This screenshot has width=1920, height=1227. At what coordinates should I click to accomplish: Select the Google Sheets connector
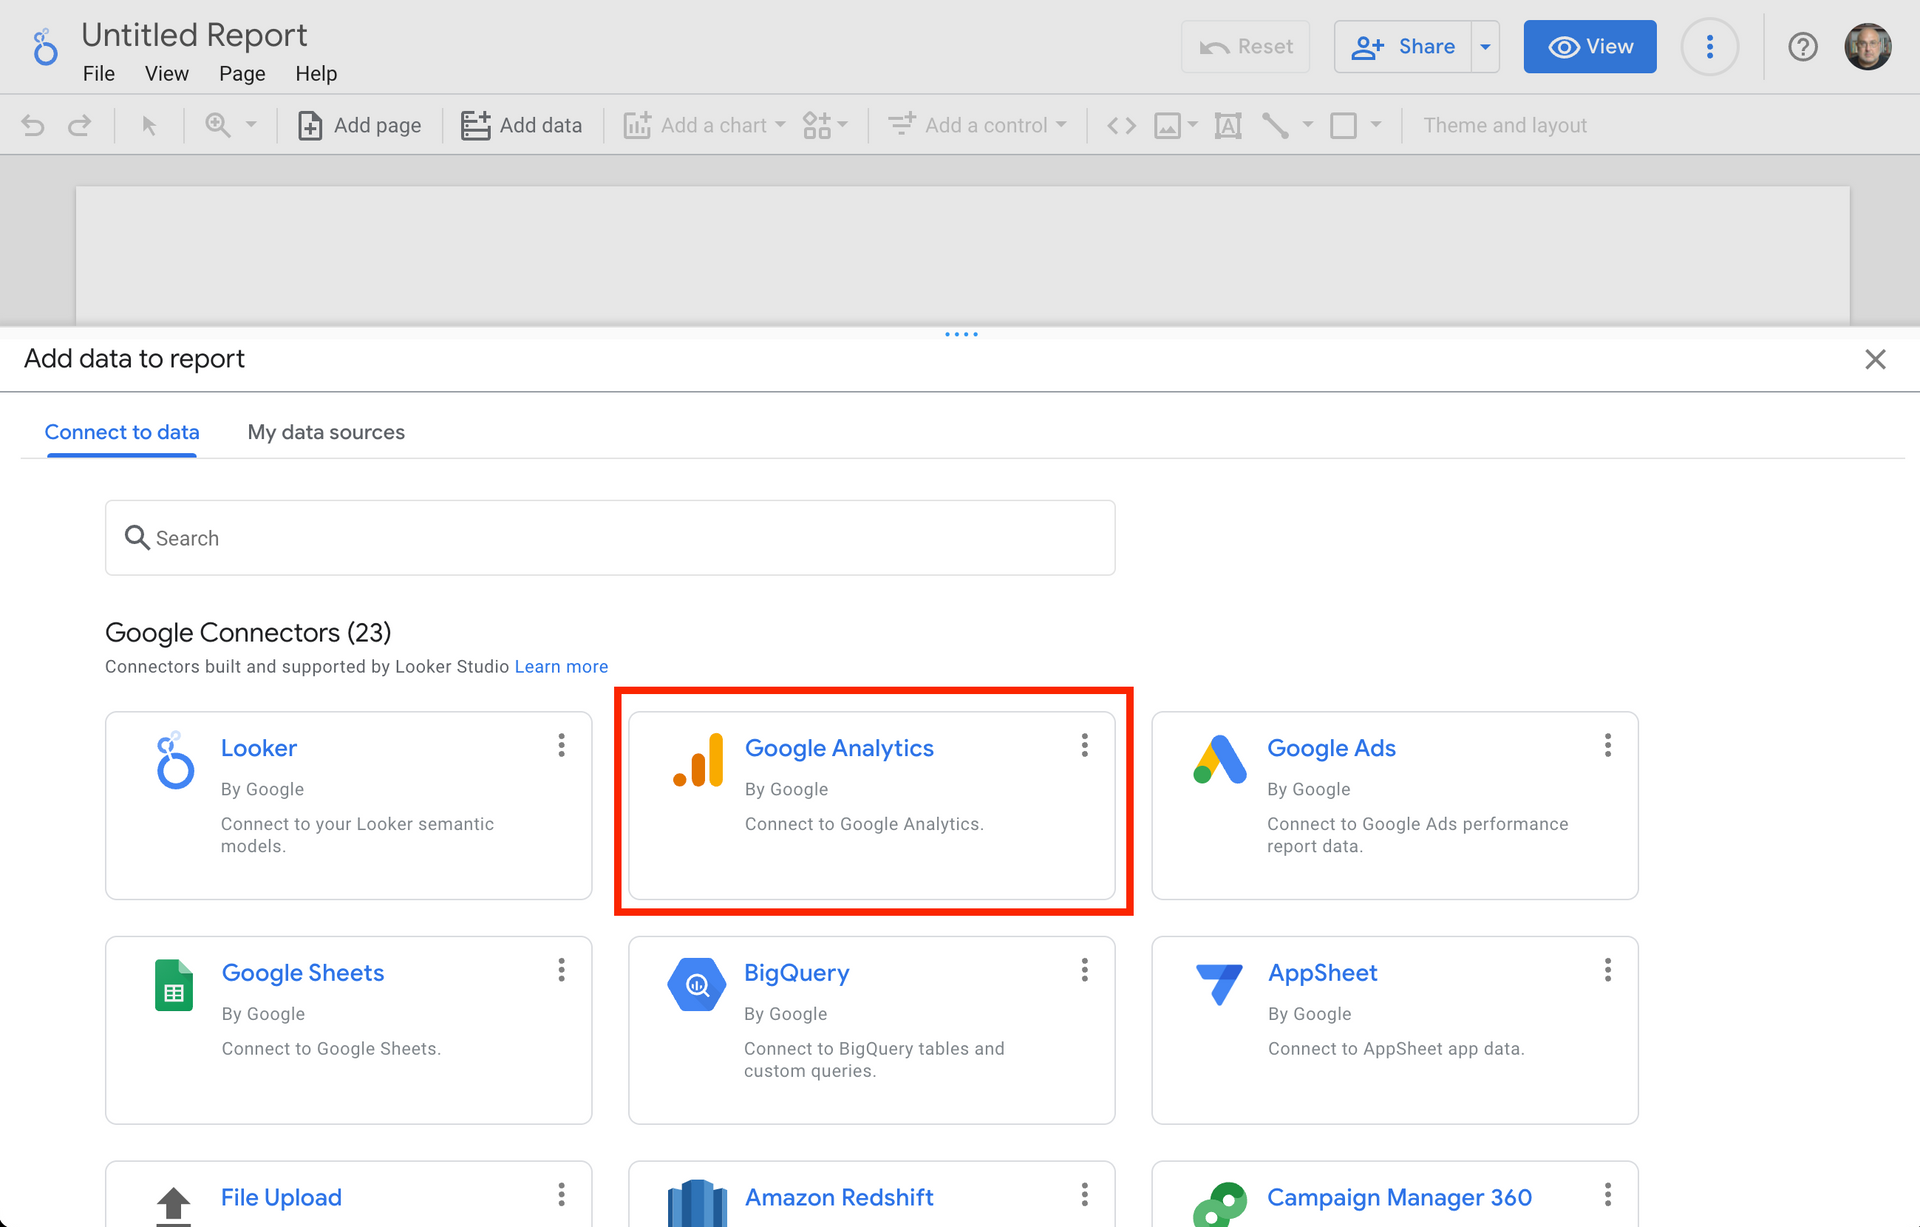pyautogui.click(x=349, y=1030)
